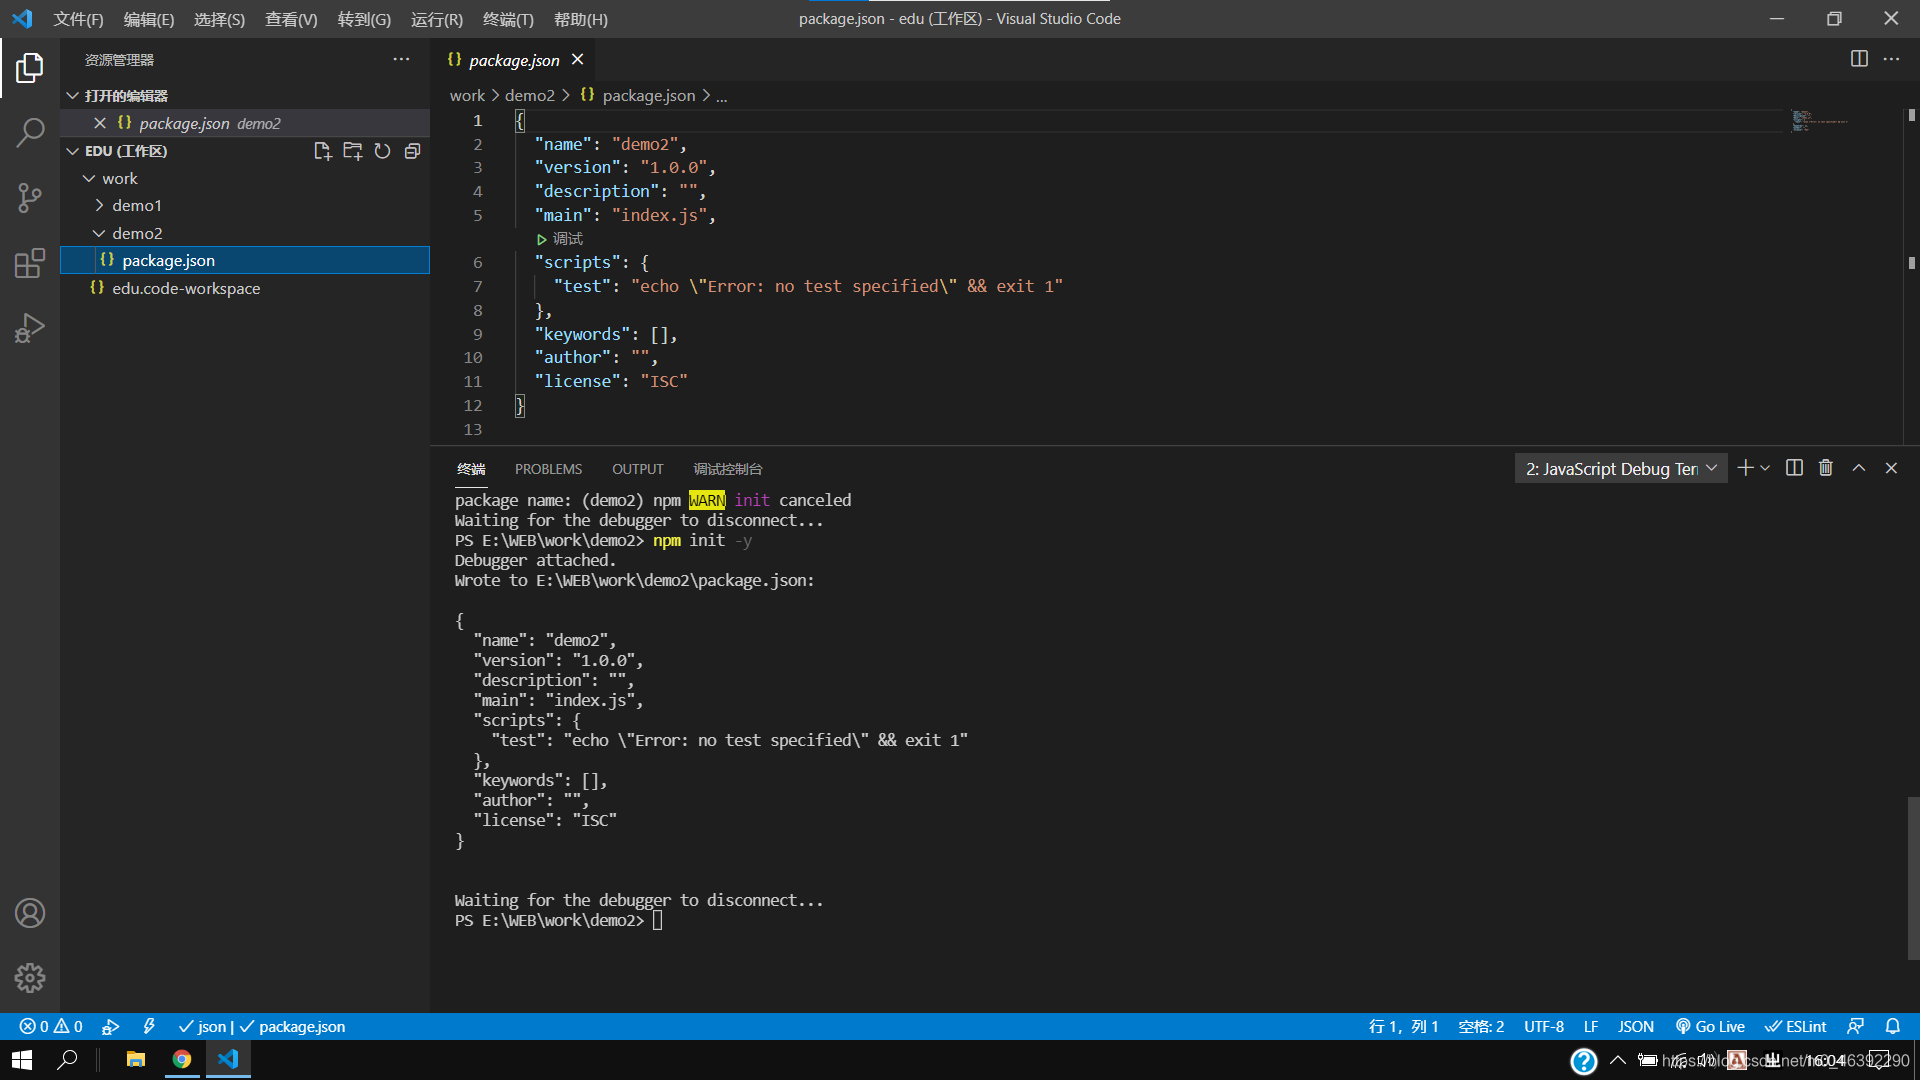The height and width of the screenshot is (1080, 1920).
Task: Open the Edit menu
Action: [x=149, y=19]
